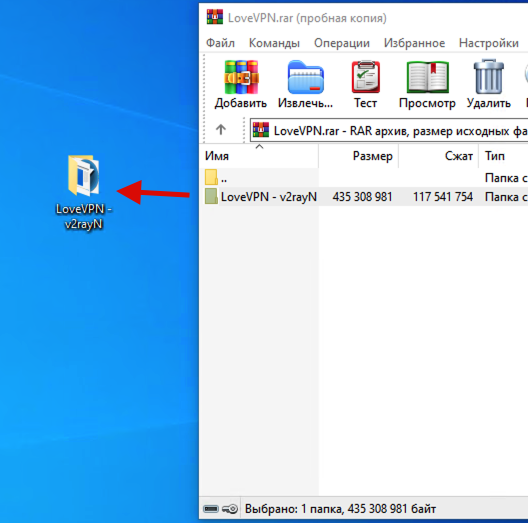Click folder icon of LoveVPN - v2rayN row
Viewport: 528px width, 523px height.
click(x=211, y=196)
